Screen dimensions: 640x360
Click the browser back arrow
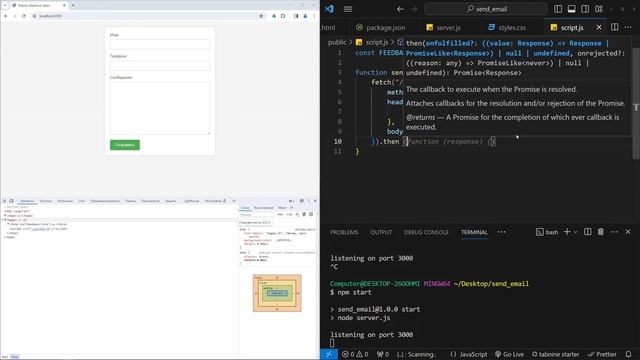(6, 16)
